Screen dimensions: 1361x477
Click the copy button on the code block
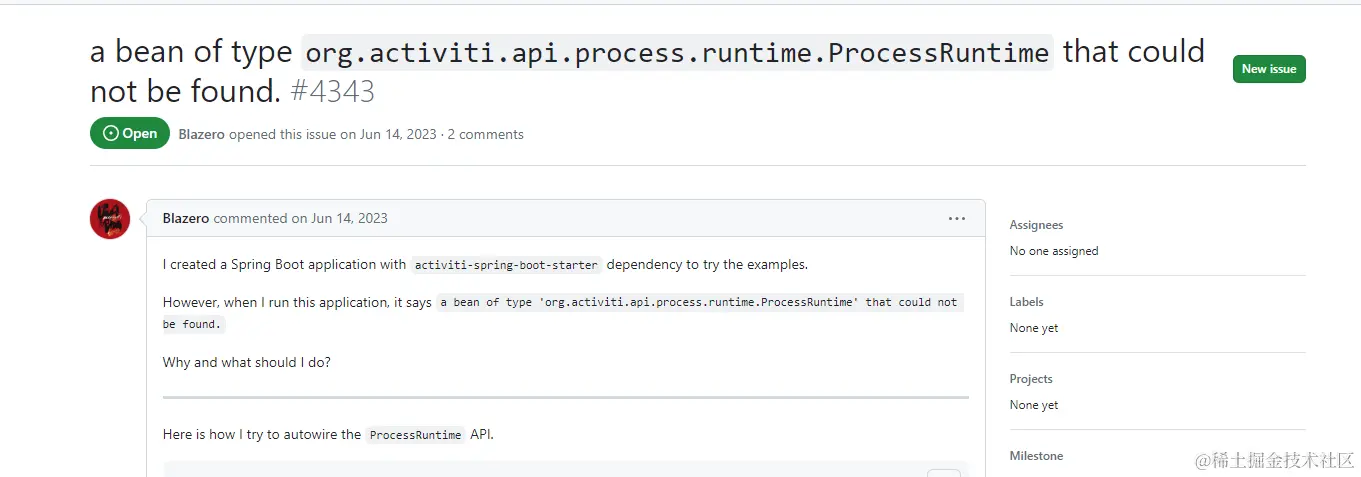point(943,472)
